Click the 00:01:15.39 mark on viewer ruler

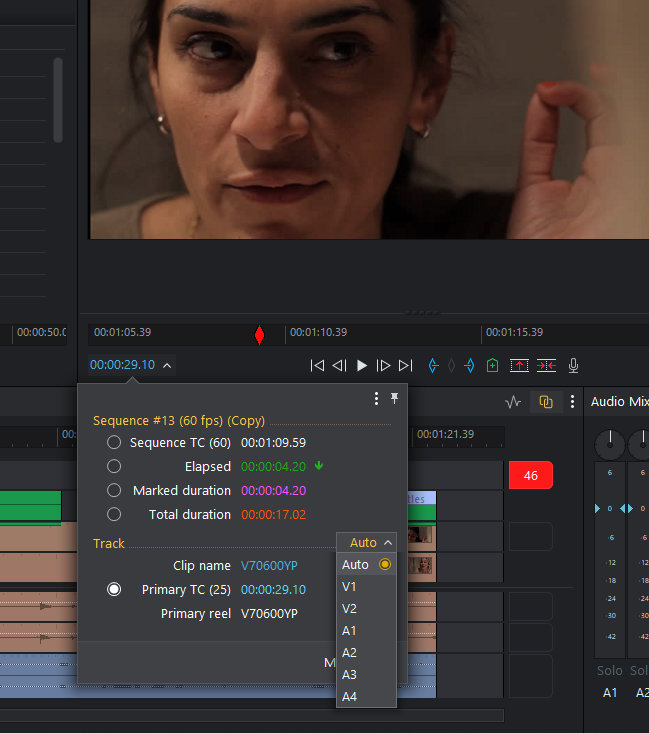pyautogui.click(x=514, y=332)
